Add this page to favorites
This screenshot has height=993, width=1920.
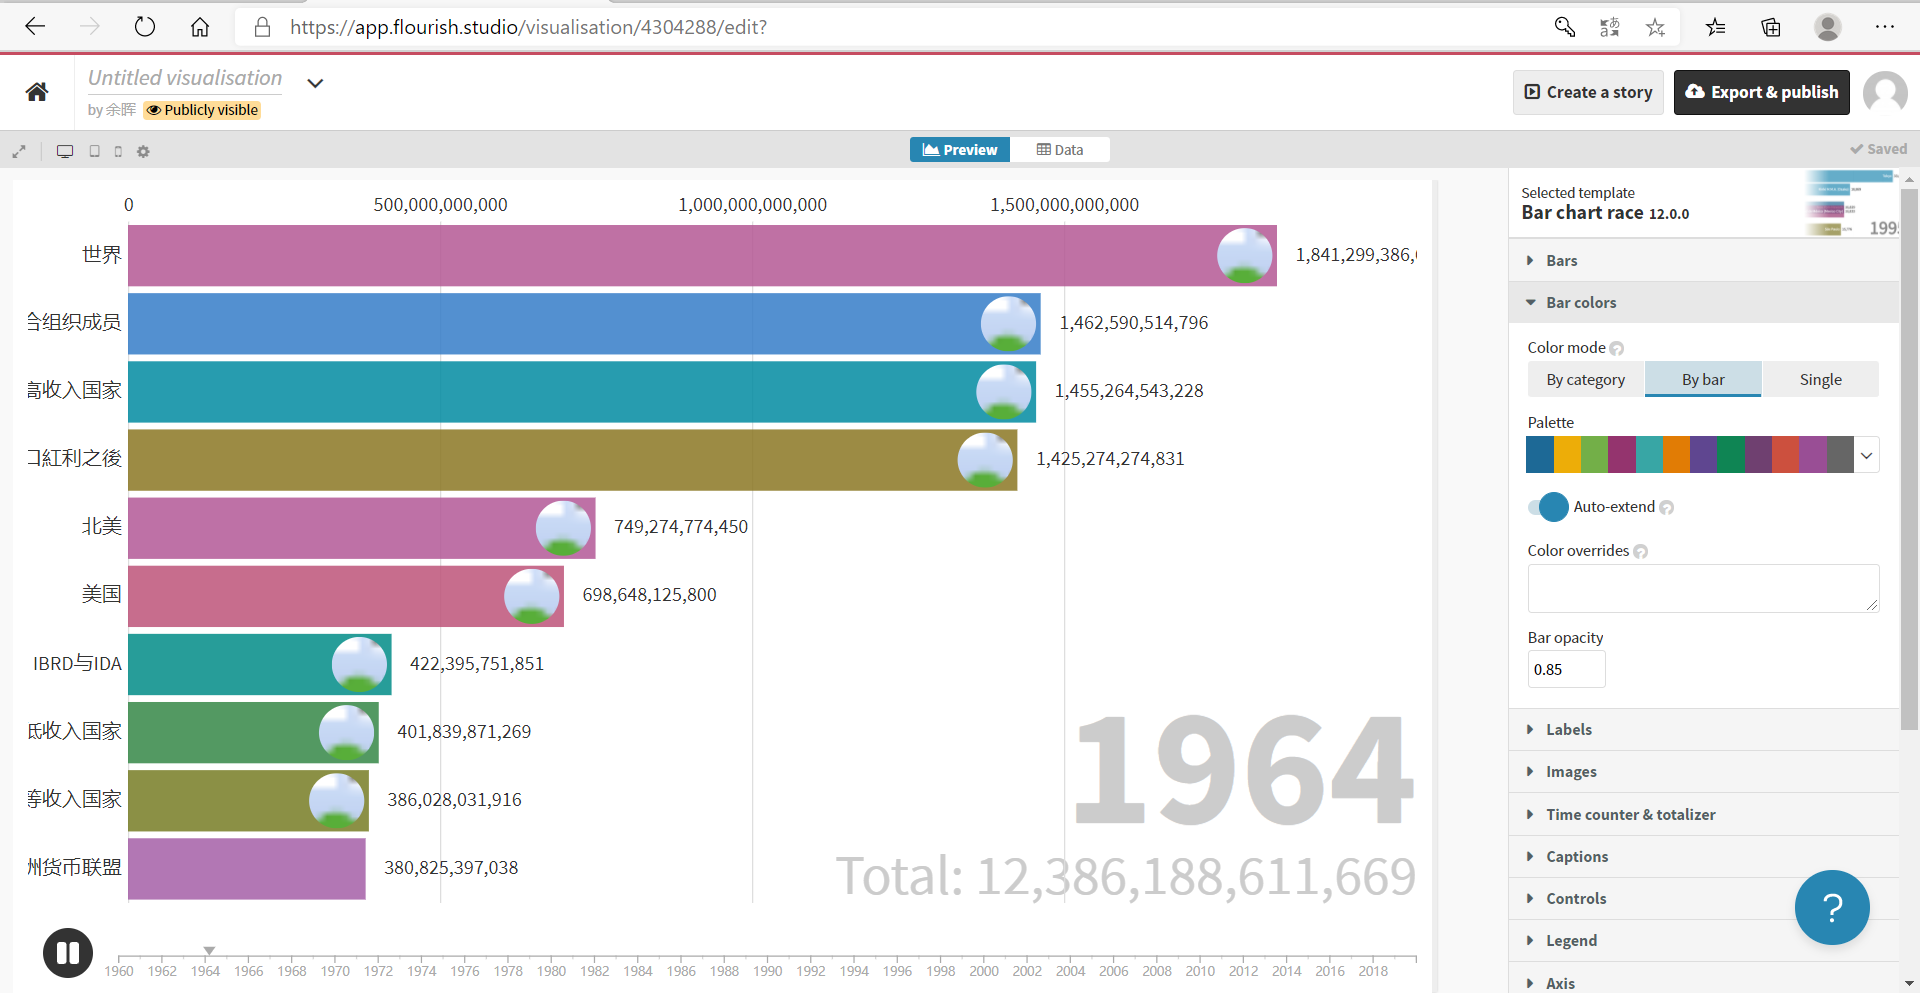(1656, 27)
